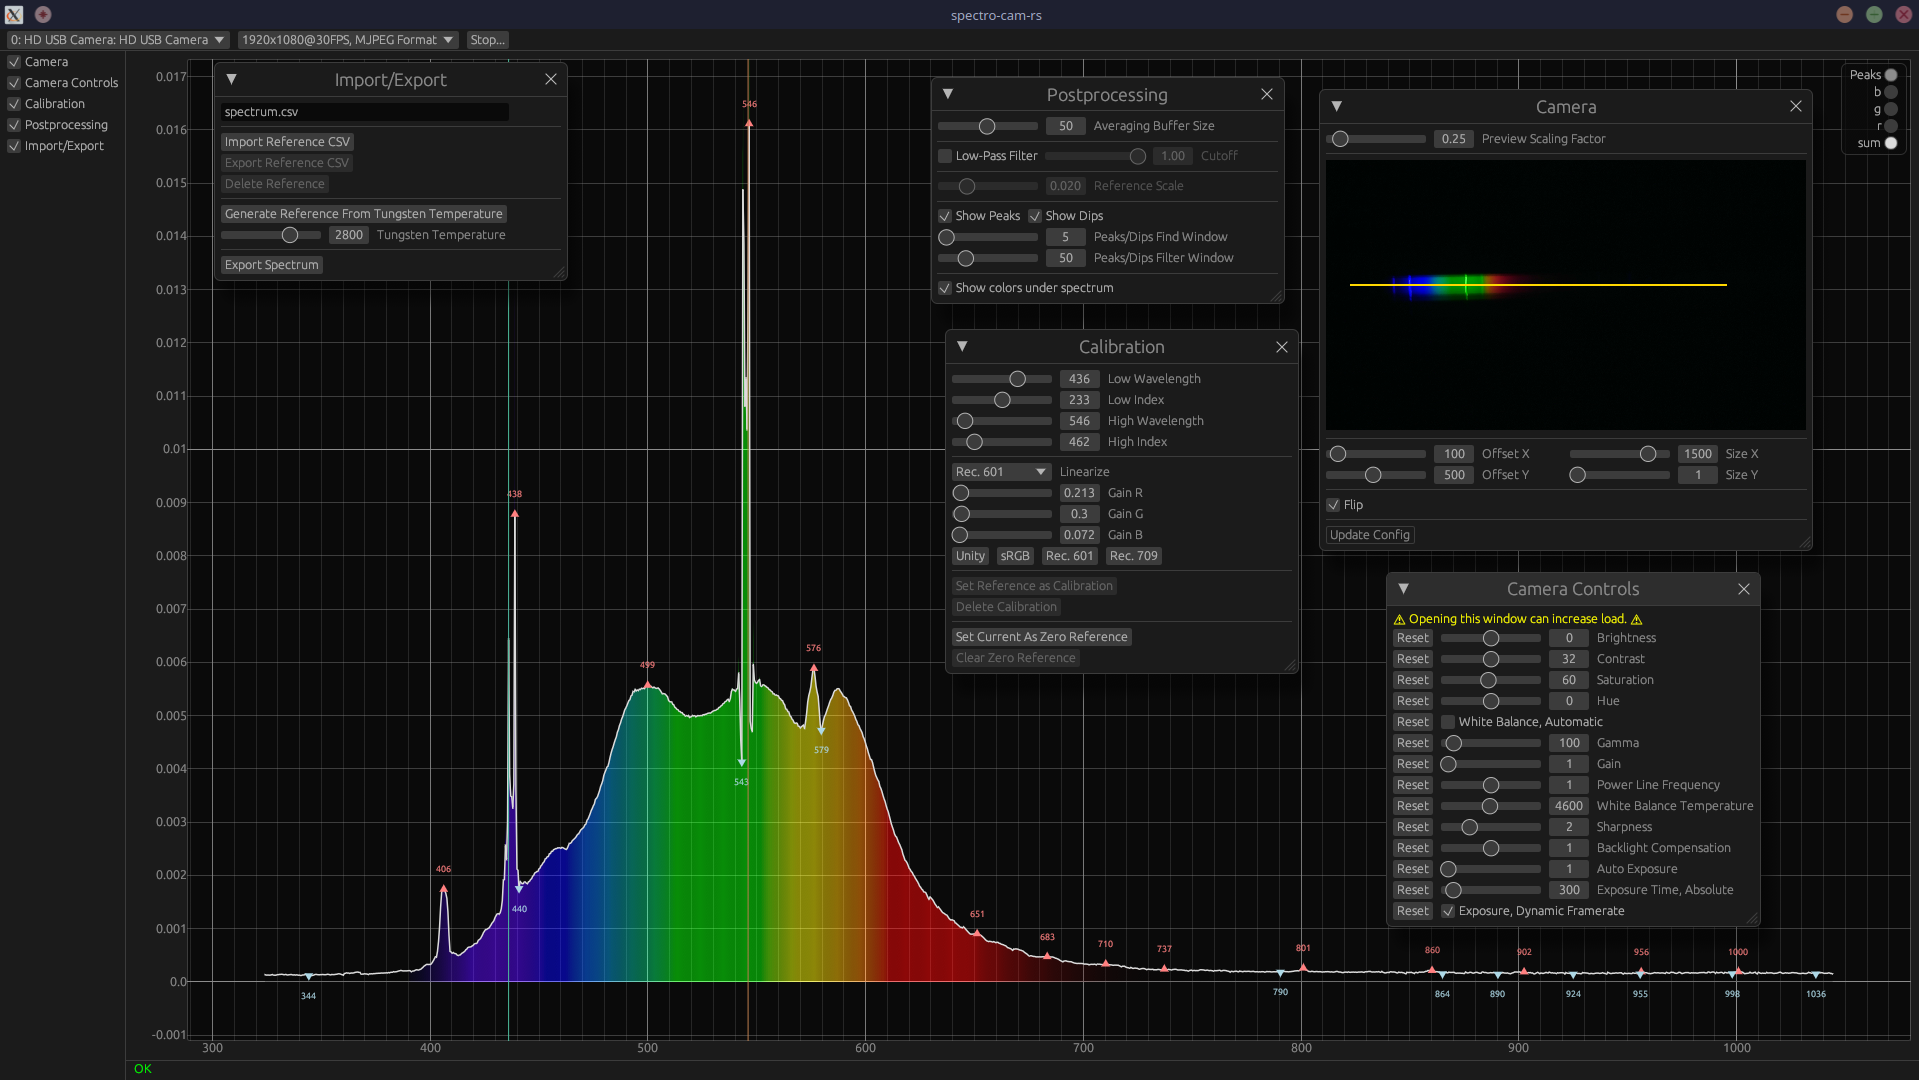
Task: Reset the Contrast control
Action: click(1413, 659)
